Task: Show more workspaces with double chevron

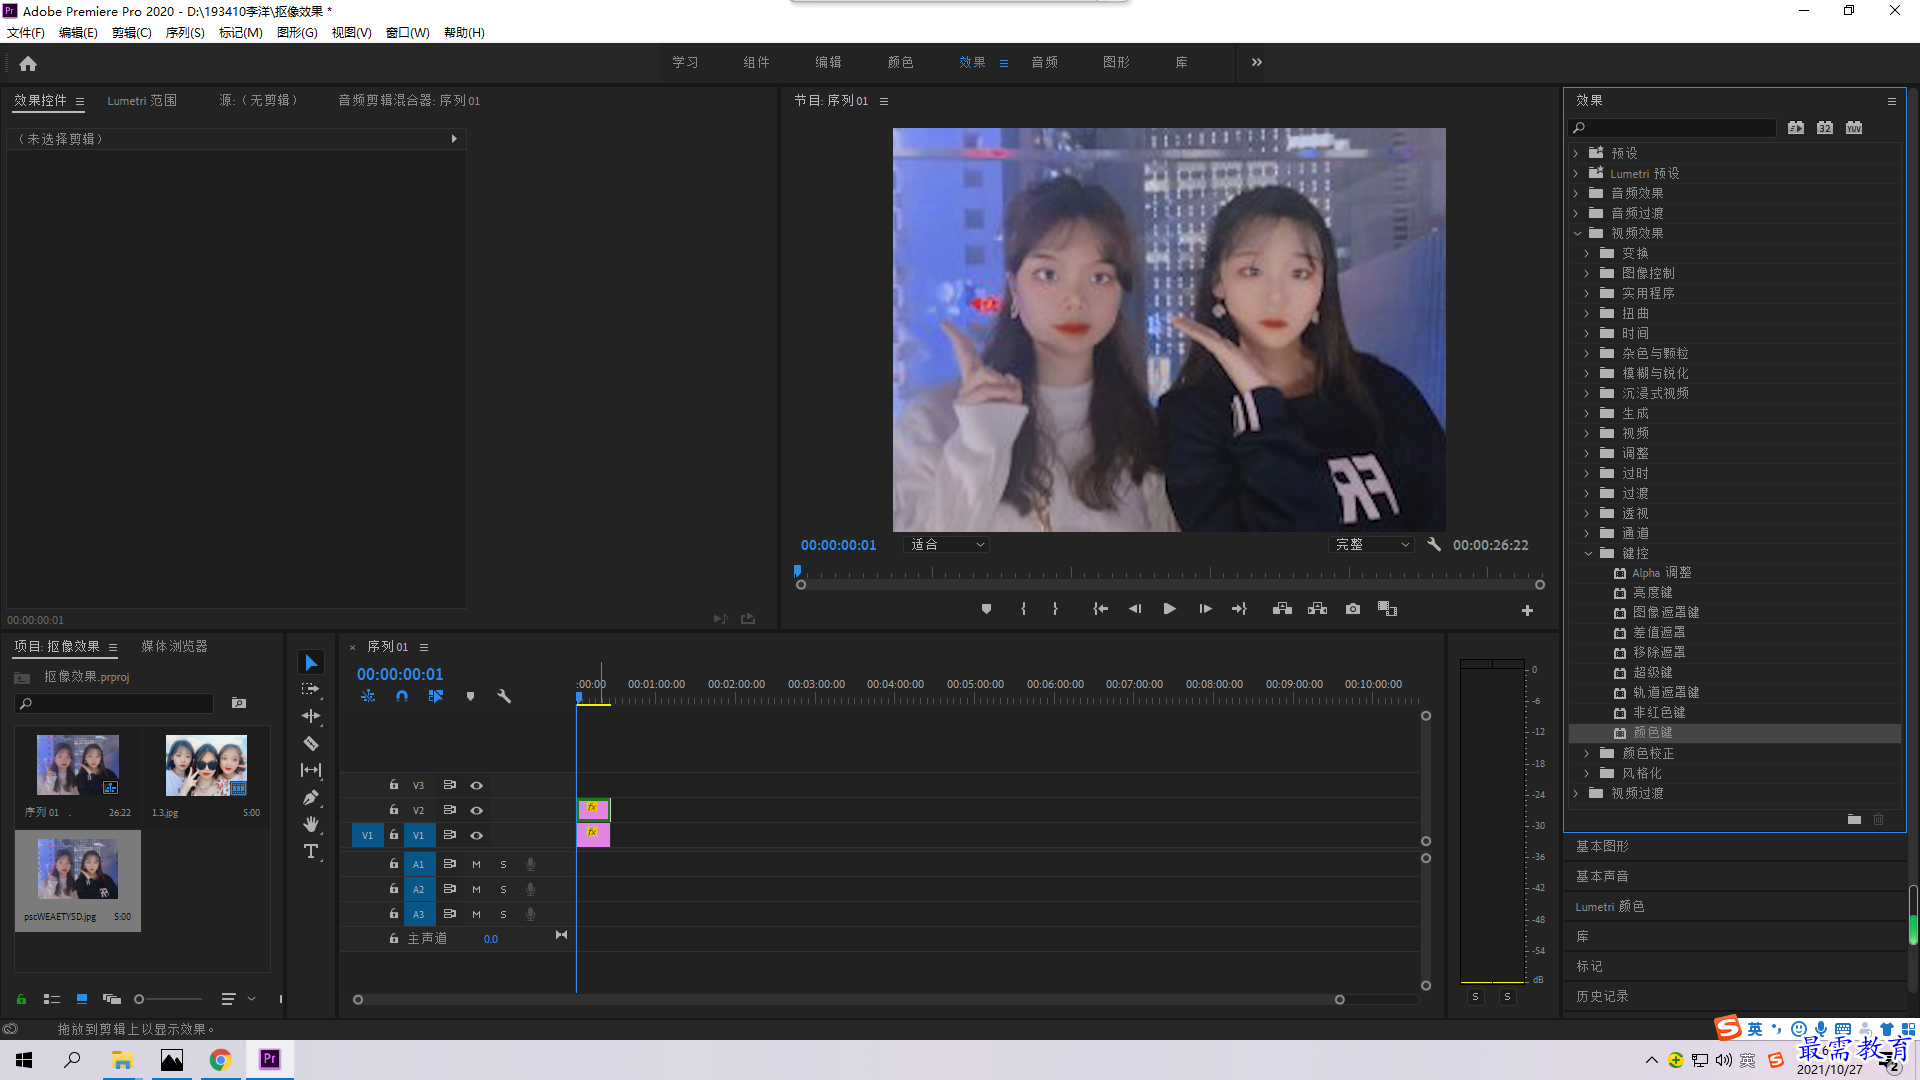Action: (1257, 62)
